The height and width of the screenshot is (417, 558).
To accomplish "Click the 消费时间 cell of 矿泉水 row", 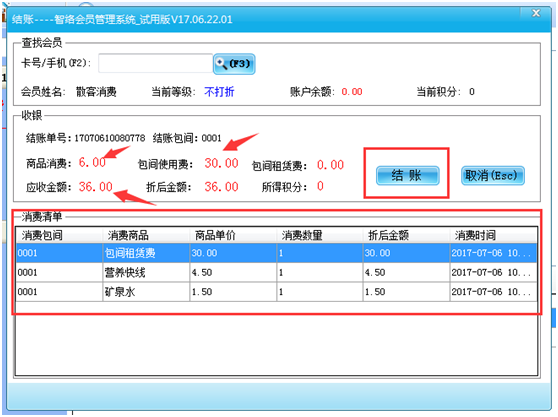I will pos(493,292).
